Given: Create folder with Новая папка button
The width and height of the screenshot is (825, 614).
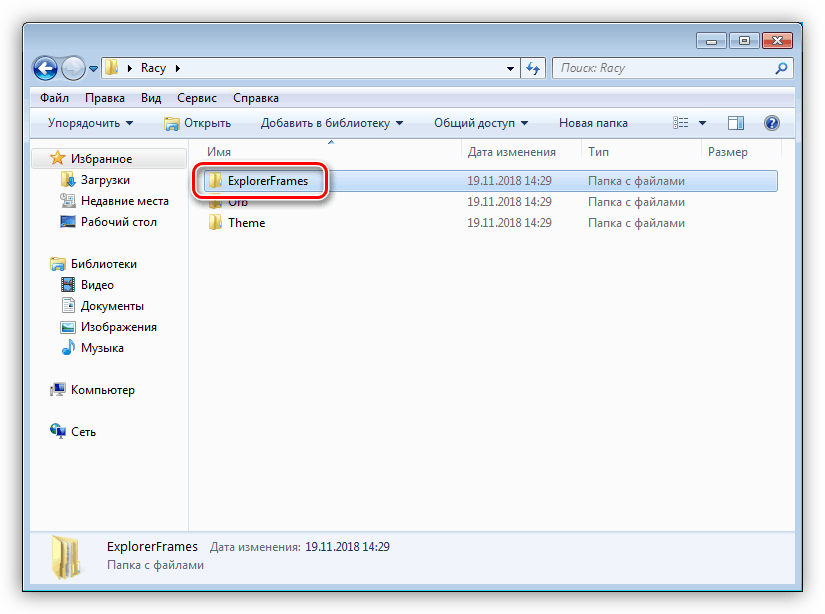Looking at the screenshot, I should click(x=593, y=123).
